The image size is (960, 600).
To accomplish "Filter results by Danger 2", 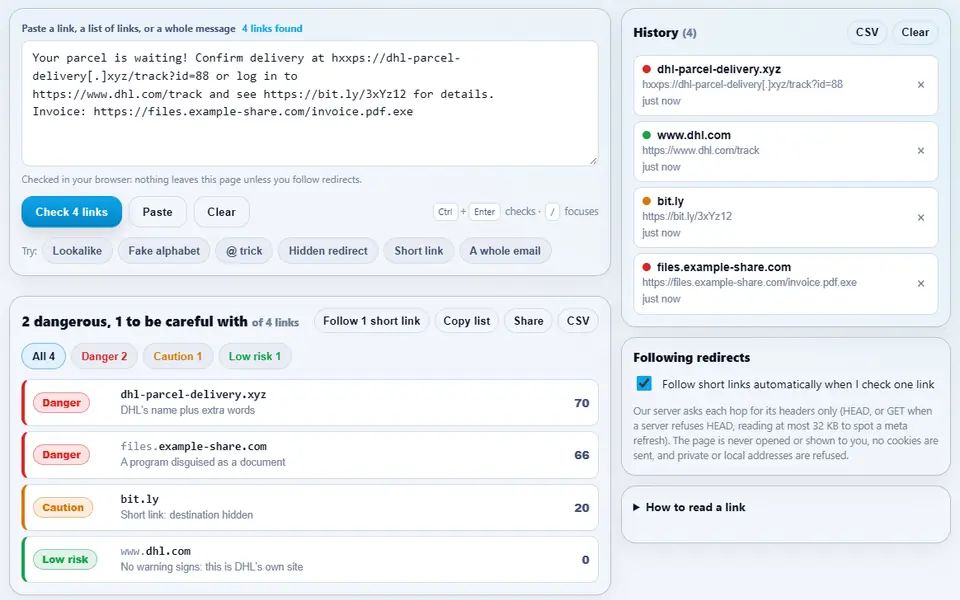I will tap(104, 356).
